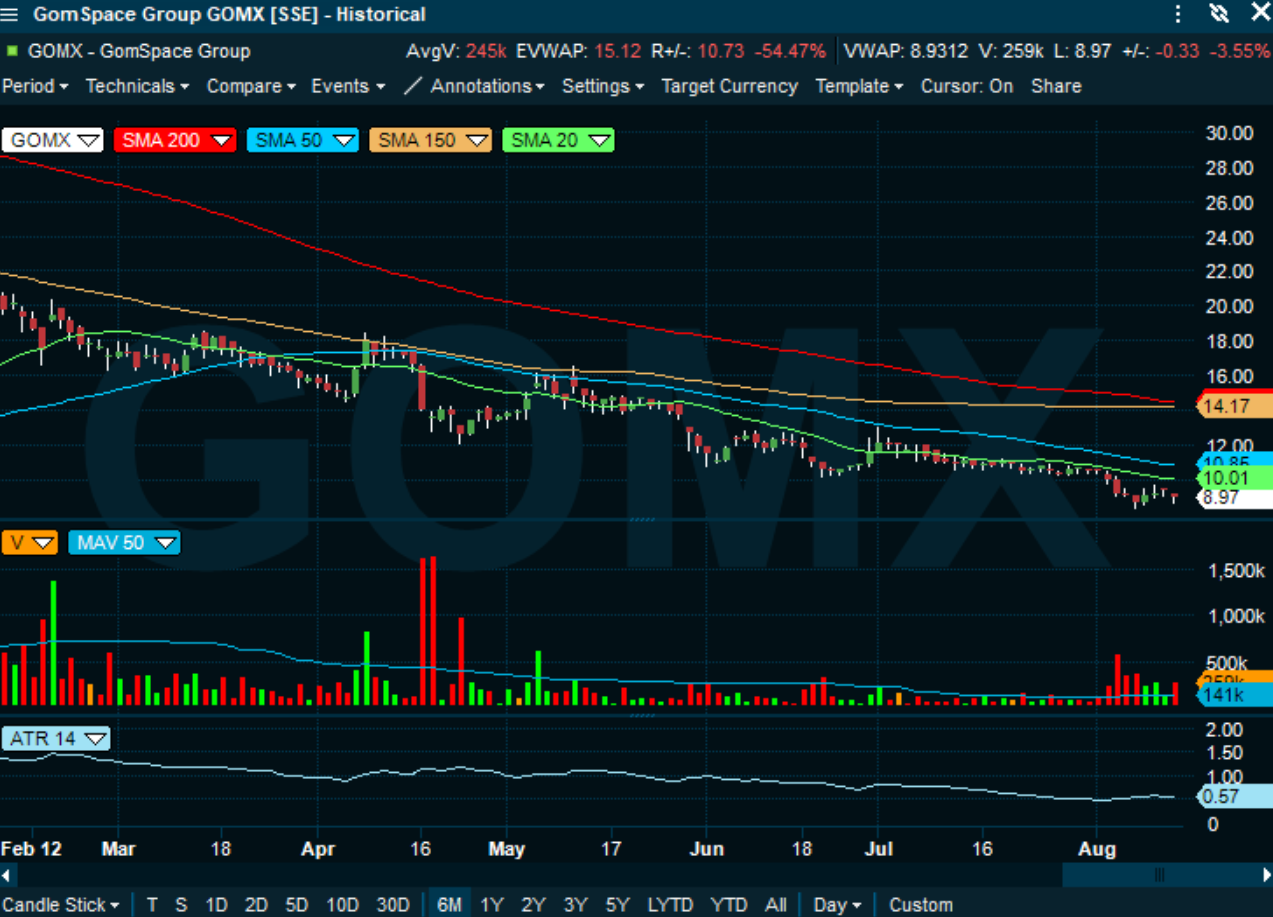Show the All time range
Screen dimensions: 1273x917
[x=776, y=905]
